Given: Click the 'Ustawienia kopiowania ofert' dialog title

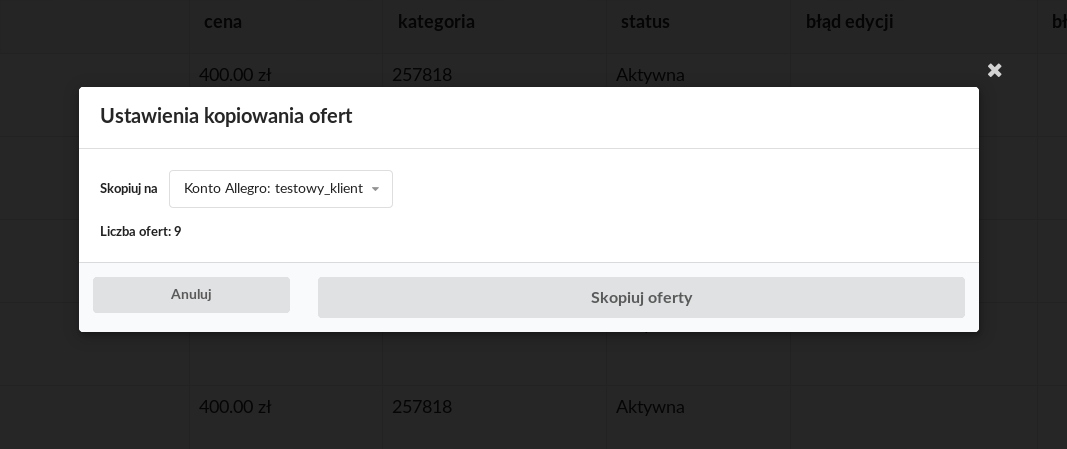Looking at the screenshot, I should 226,116.
